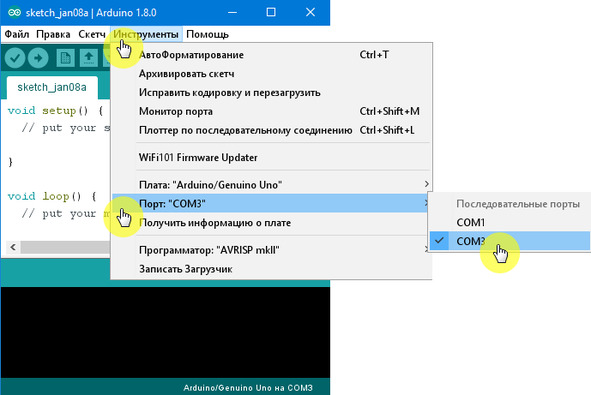
Task: Click the editor horizontal scrollbar track
Action: click(65, 247)
